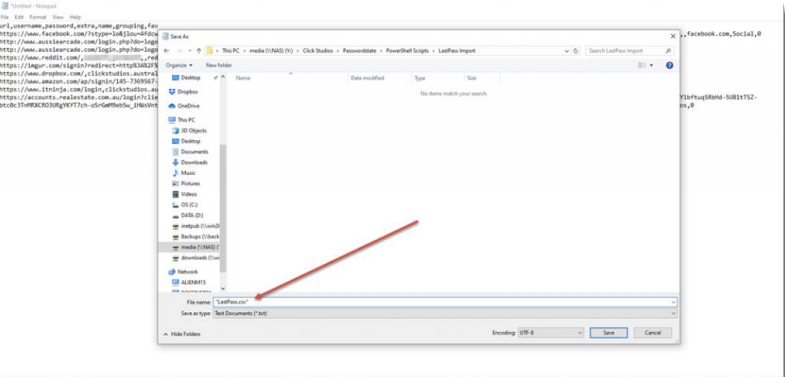Click the Change your view icon

[x=641, y=65]
